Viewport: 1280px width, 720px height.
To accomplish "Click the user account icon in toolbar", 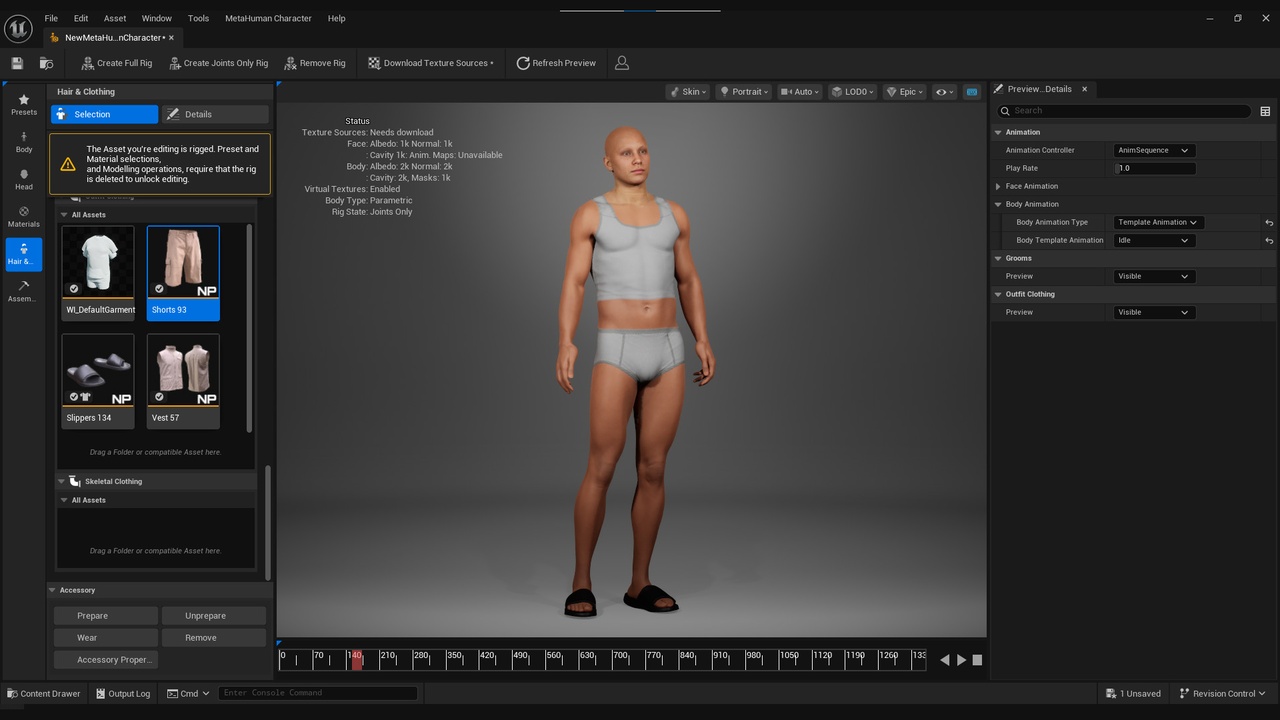I will pyautogui.click(x=622, y=63).
